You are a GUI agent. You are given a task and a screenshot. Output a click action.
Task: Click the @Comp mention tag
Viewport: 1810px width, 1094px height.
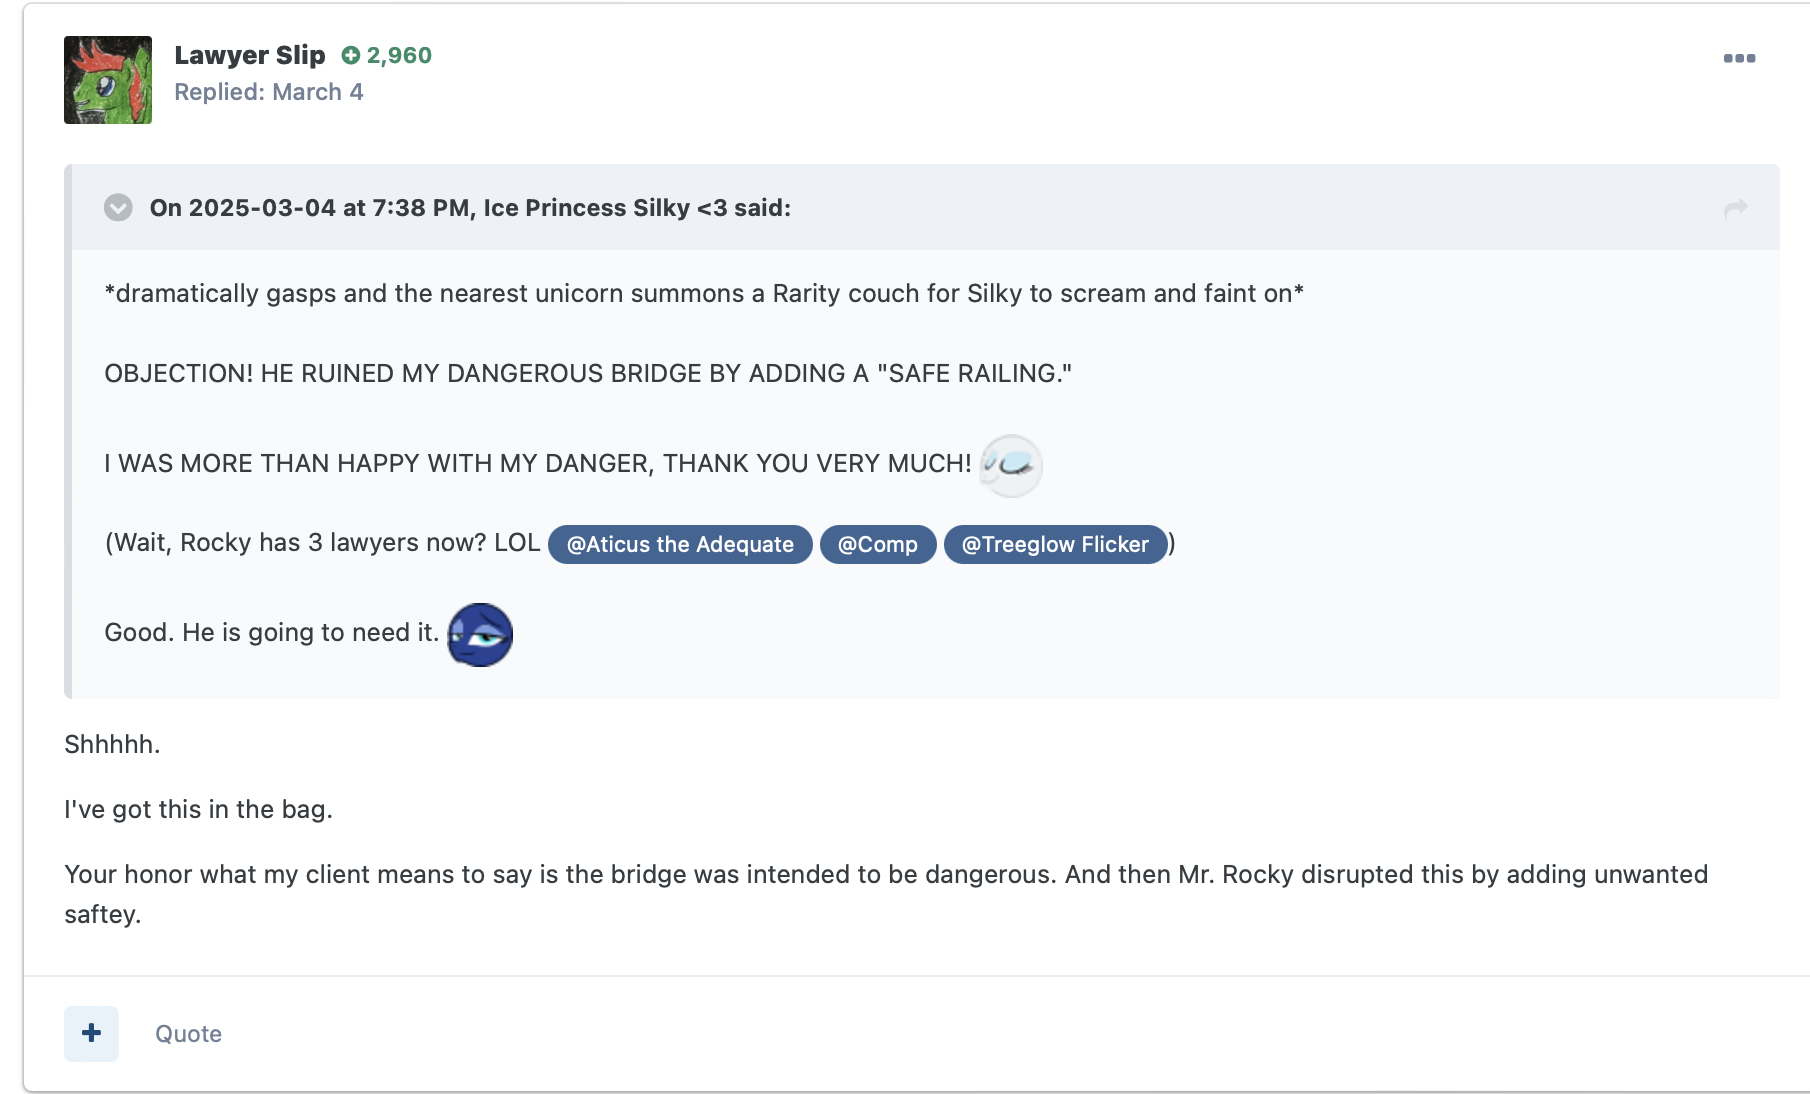pyautogui.click(x=877, y=544)
